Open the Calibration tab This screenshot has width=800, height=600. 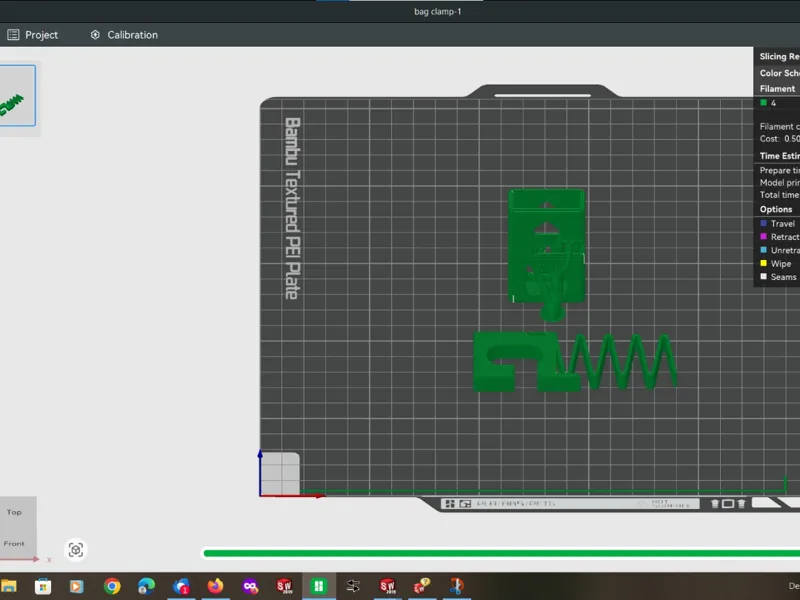[x=124, y=35]
